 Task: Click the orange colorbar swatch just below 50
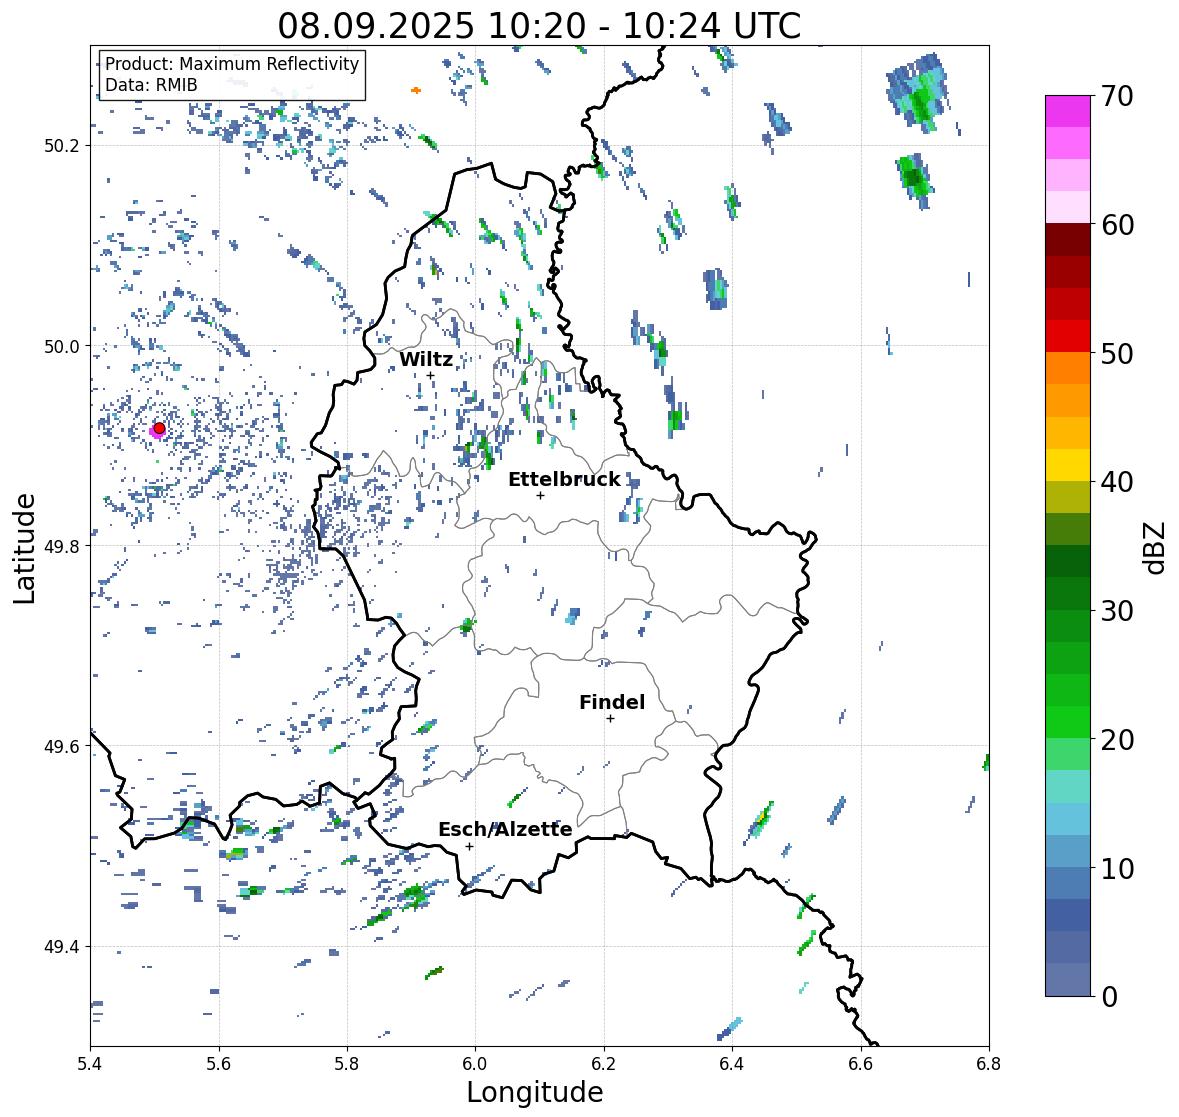point(1068,368)
